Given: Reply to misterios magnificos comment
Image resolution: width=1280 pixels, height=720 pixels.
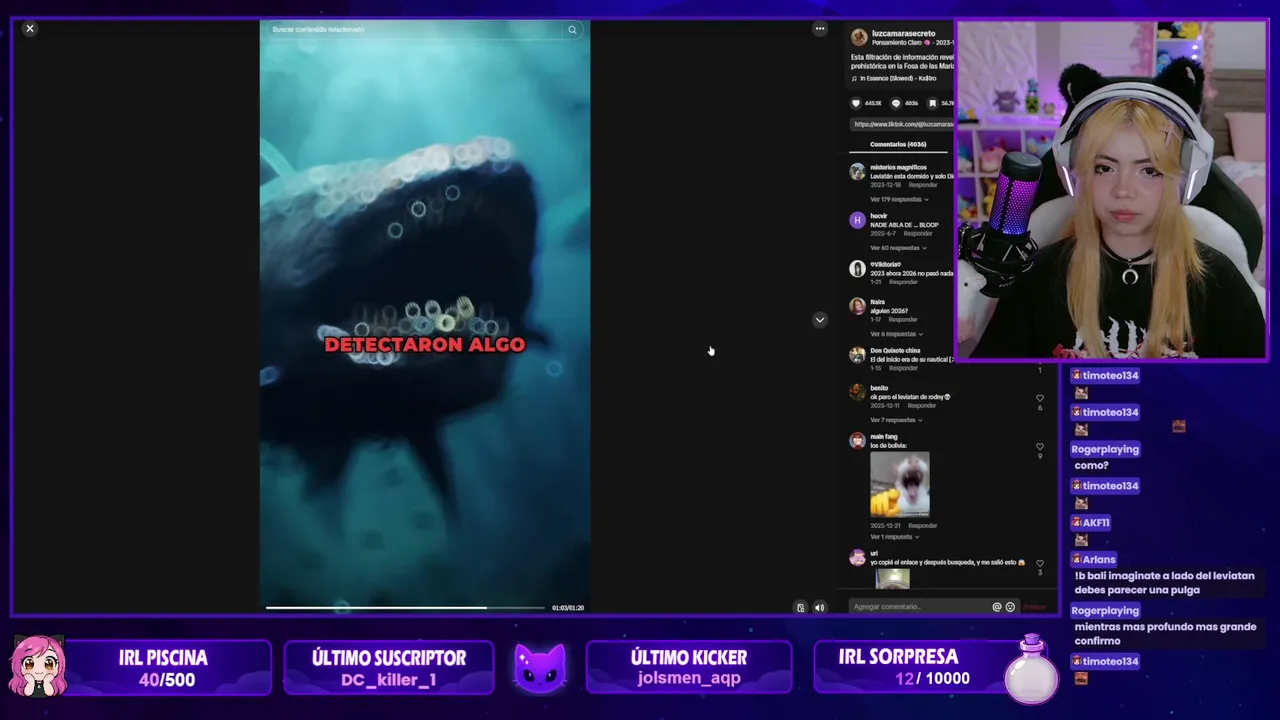Looking at the screenshot, I should click(923, 185).
